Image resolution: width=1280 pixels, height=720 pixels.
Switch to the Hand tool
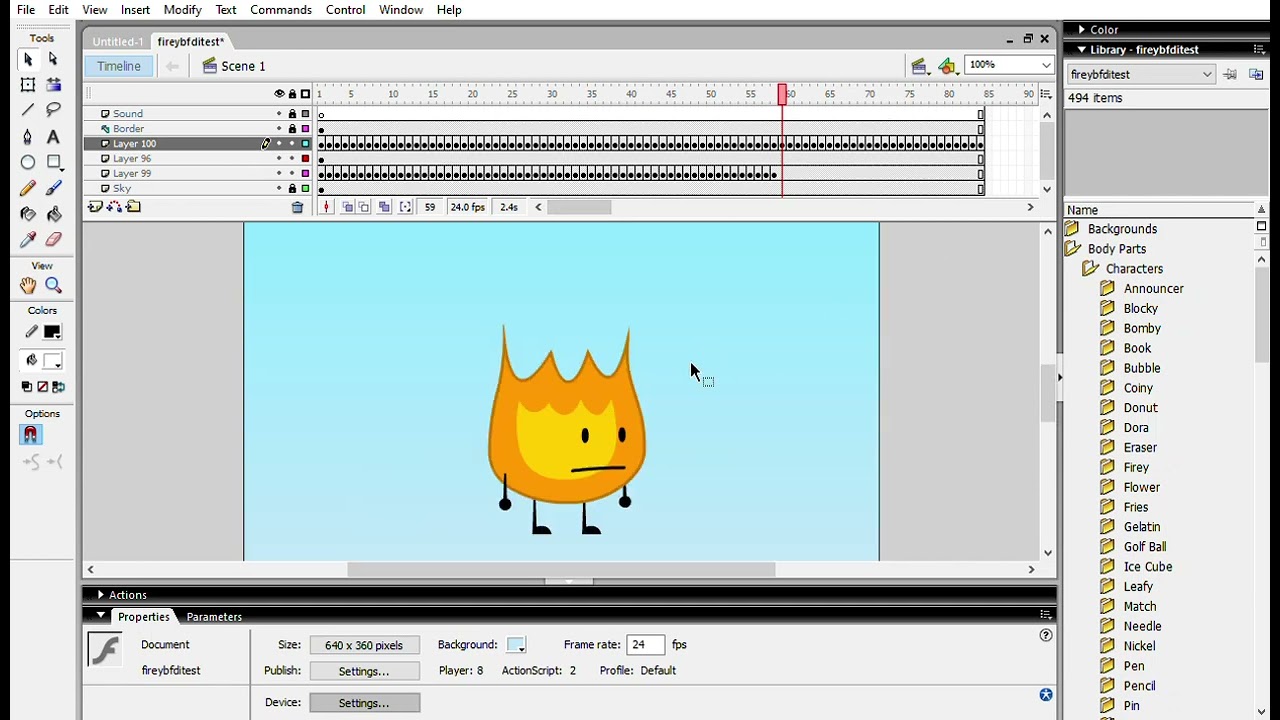[28, 286]
